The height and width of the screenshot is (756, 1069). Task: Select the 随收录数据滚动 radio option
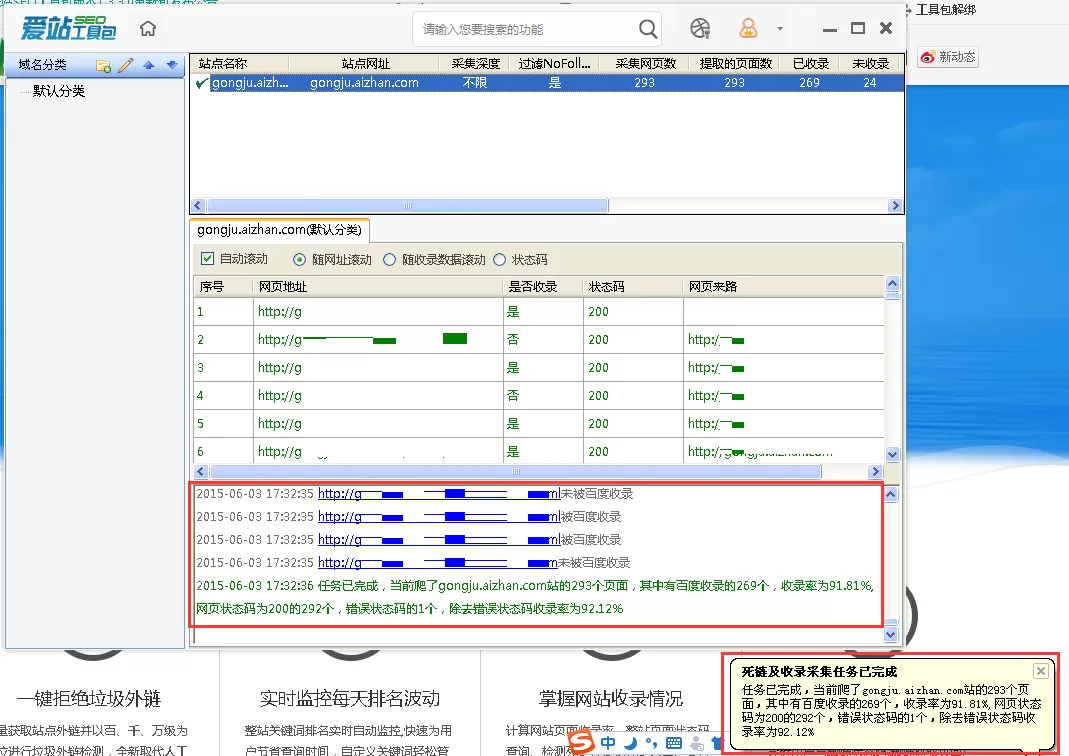[389, 260]
